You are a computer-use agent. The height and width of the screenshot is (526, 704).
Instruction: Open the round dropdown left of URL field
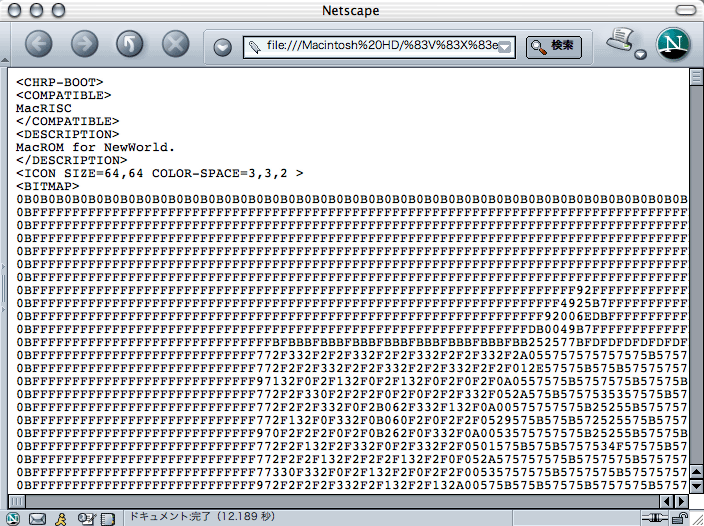pyautogui.click(x=222, y=47)
